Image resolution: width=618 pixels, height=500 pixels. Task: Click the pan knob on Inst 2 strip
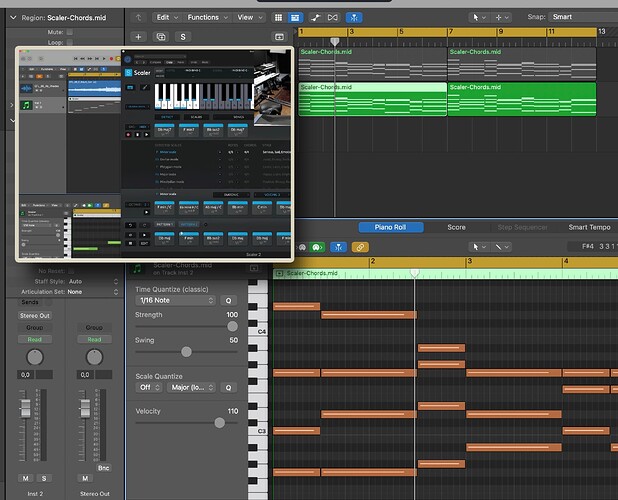click(x=35, y=357)
